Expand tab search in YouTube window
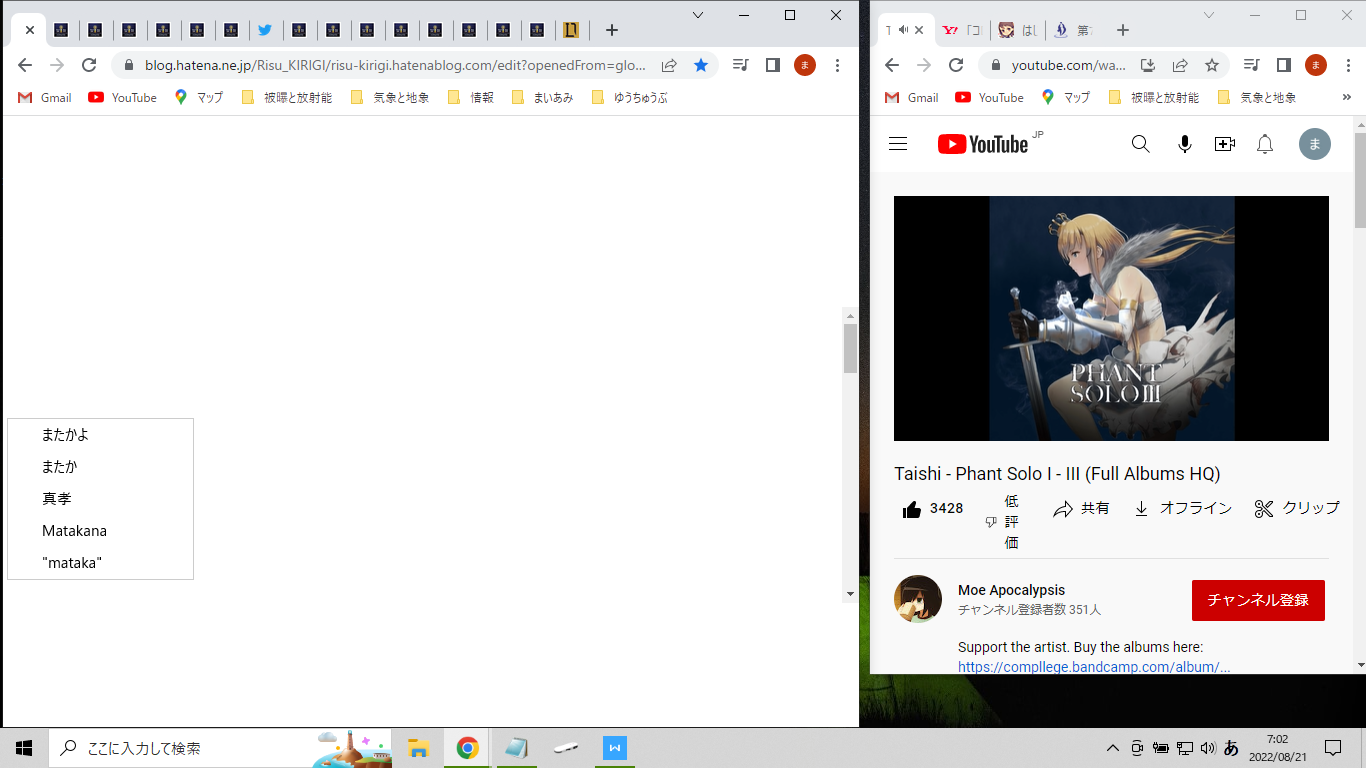Viewport: 1366px width, 768px height. [x=1209, y=15]
